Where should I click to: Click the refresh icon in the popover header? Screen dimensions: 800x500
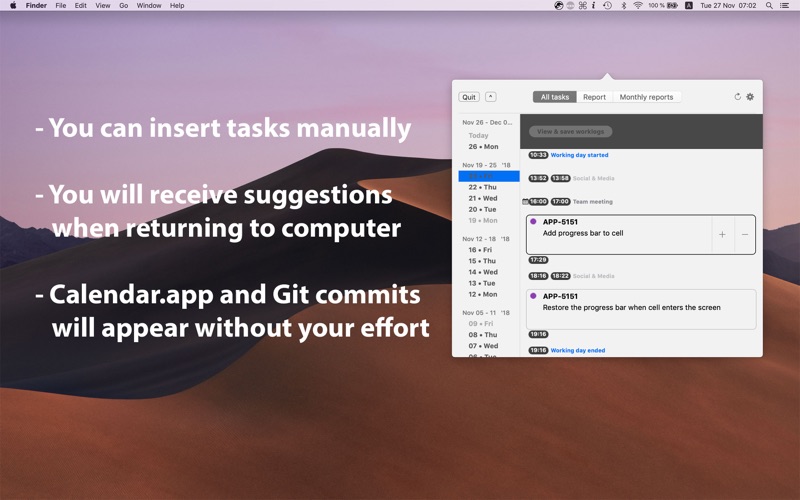(x=737, y=97)
